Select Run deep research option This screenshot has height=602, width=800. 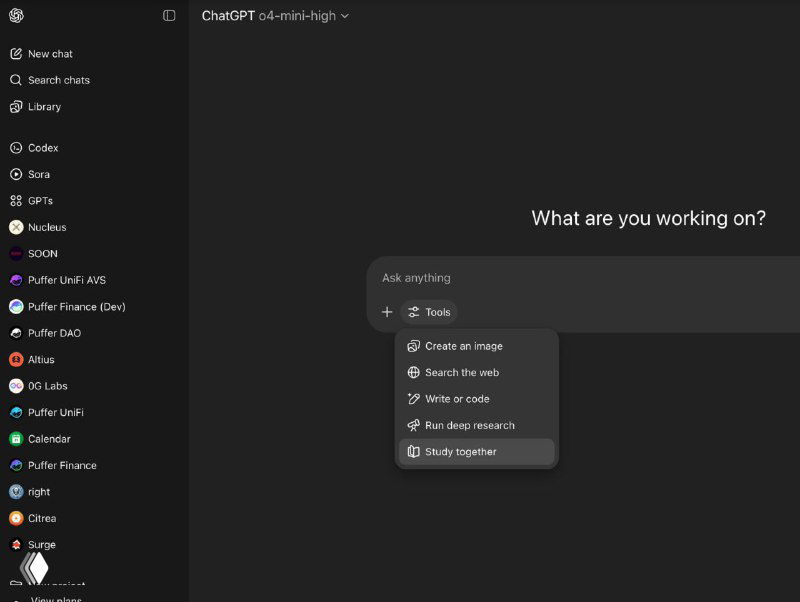[x=469, y=425]
